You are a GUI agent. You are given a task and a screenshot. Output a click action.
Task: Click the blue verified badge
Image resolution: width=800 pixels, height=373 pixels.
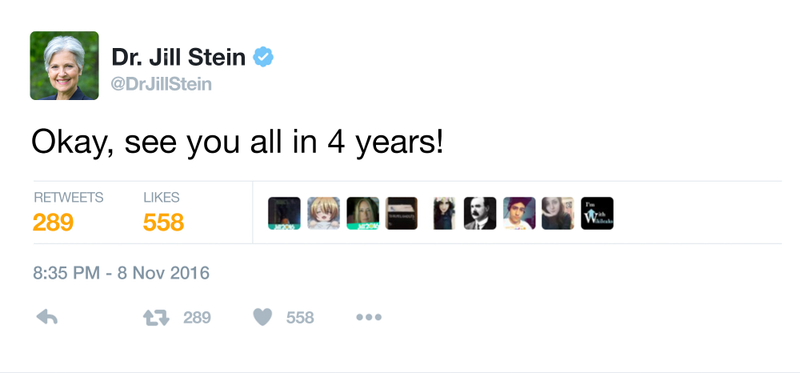pos(263,57)
